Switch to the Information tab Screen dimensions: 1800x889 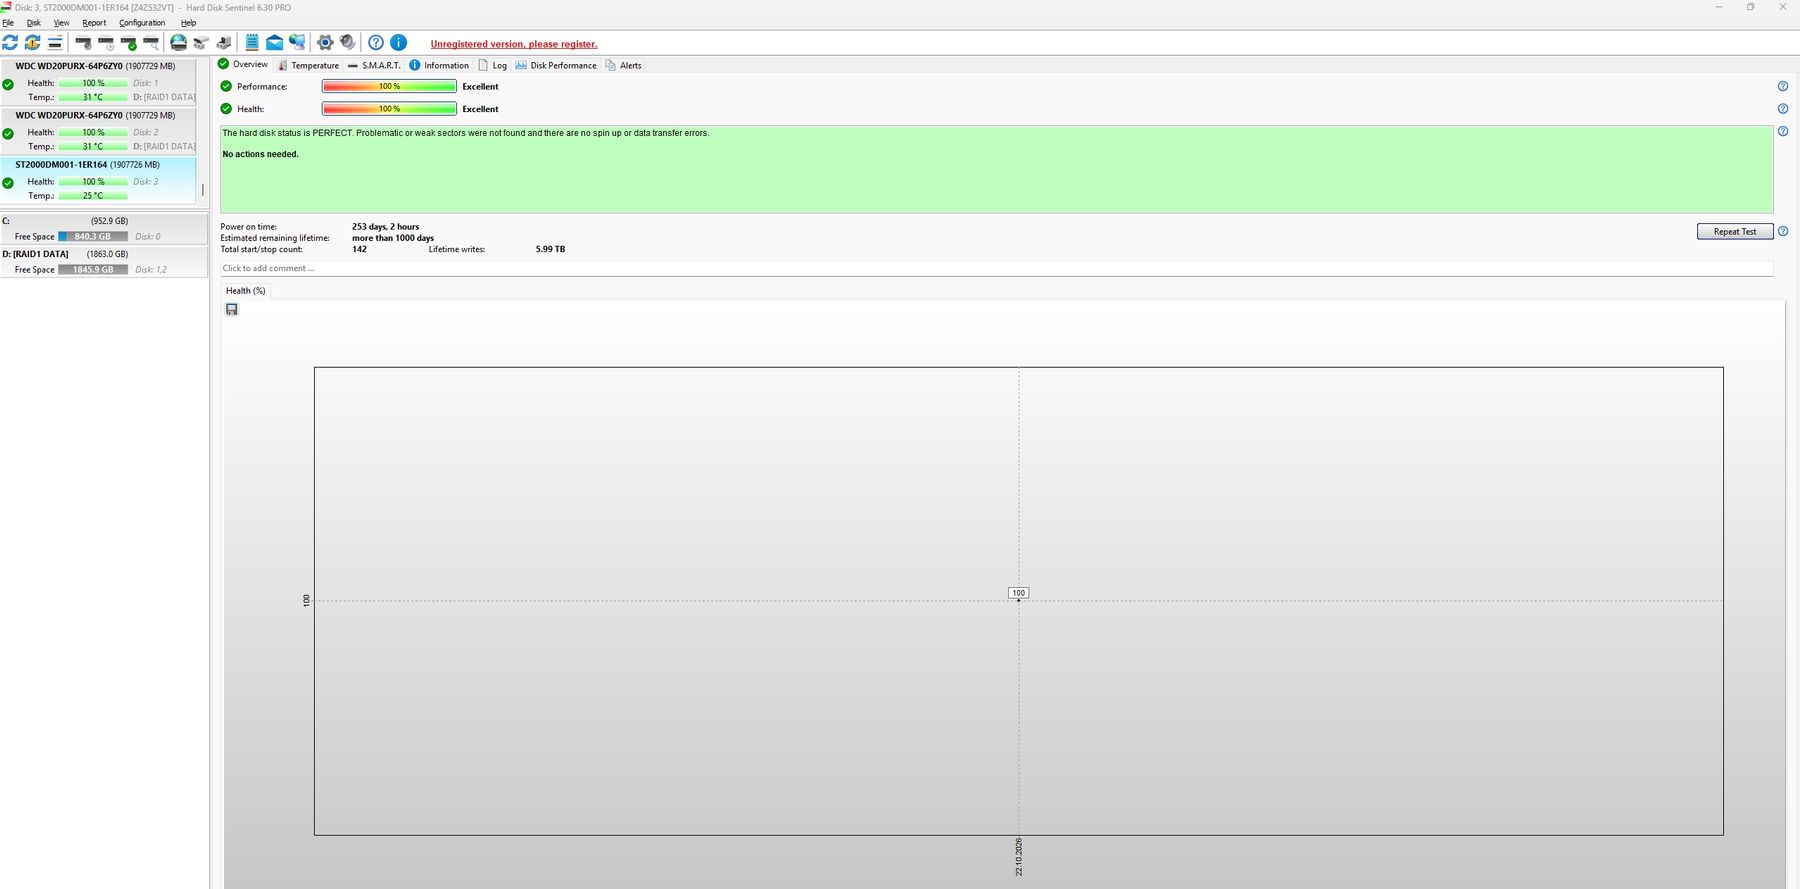(439, 66)
